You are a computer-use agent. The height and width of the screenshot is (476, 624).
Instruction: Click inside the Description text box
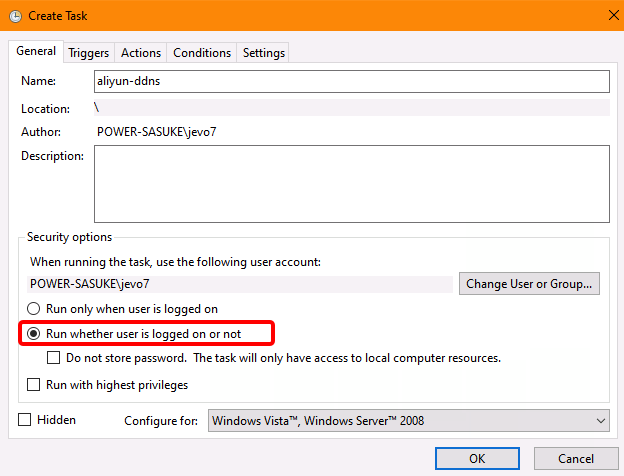352,183
